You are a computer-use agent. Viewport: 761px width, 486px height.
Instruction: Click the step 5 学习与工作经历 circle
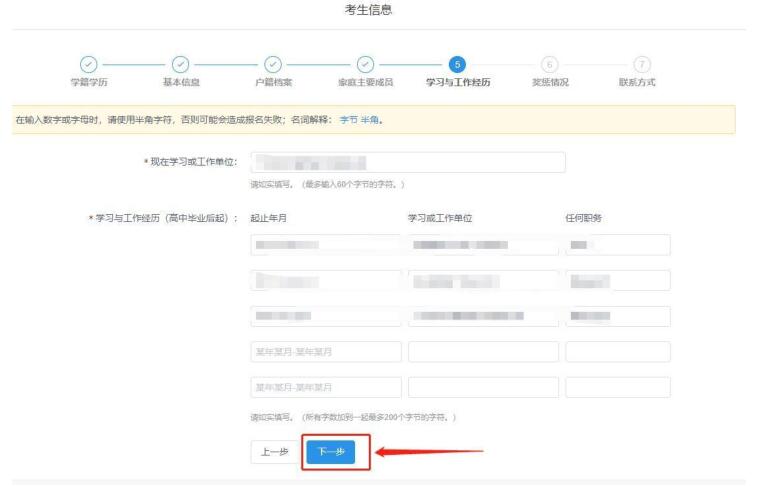[457, 65]
